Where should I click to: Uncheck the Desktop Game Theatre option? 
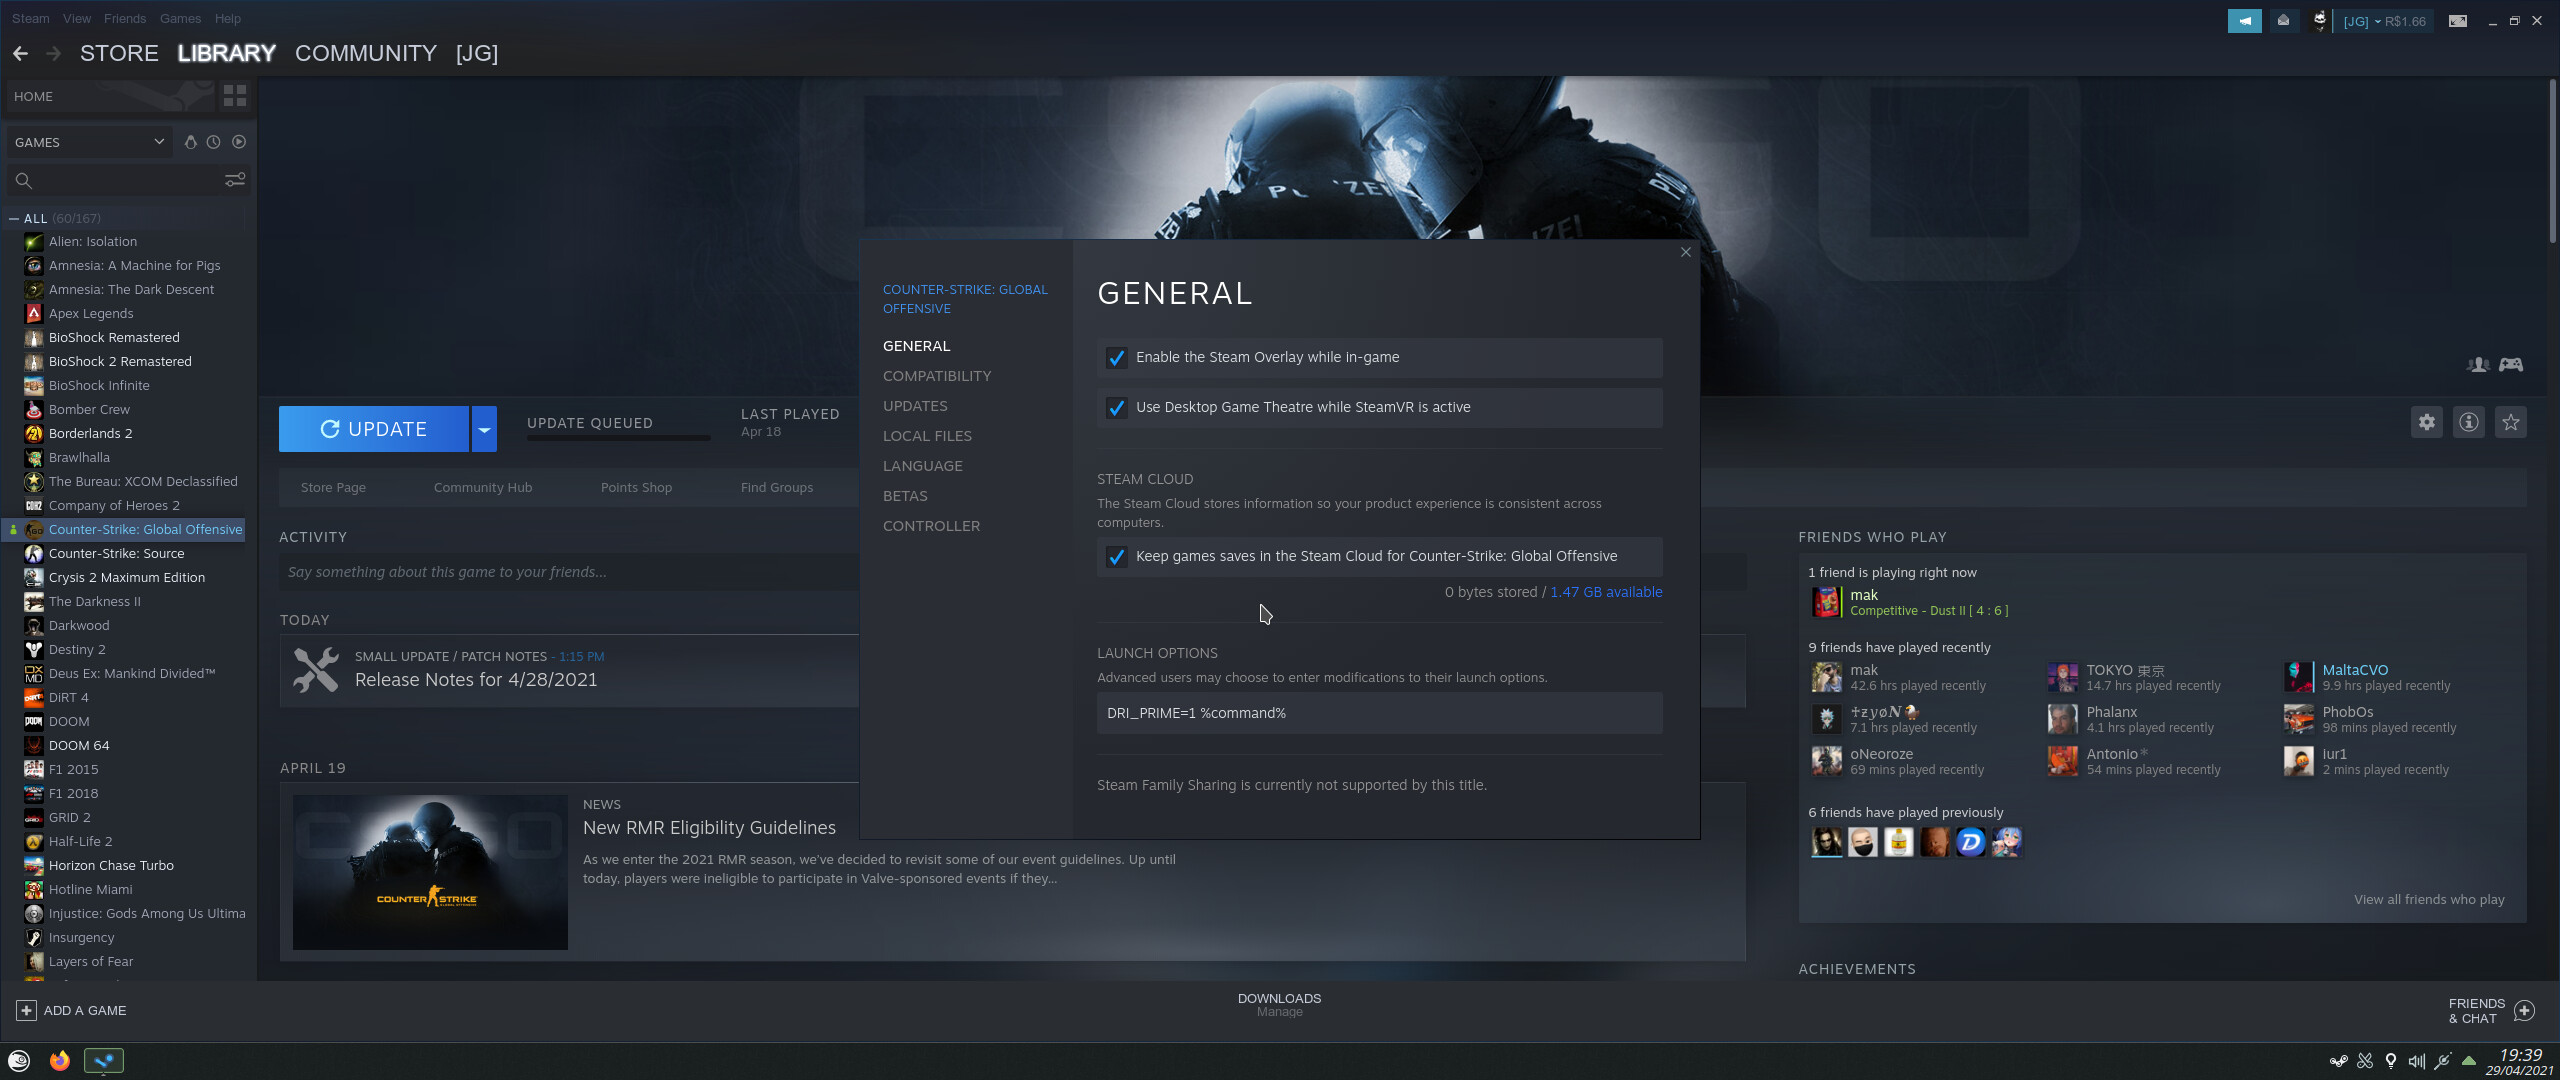[x=1117, y=408]
